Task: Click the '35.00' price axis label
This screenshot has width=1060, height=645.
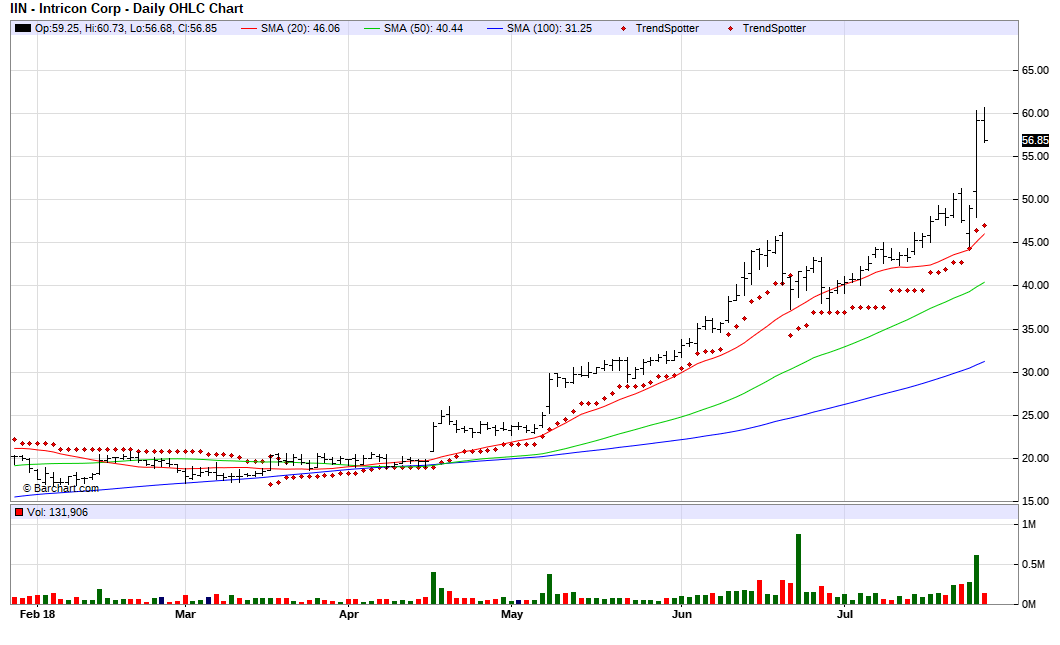Action: click(1035, 329)
